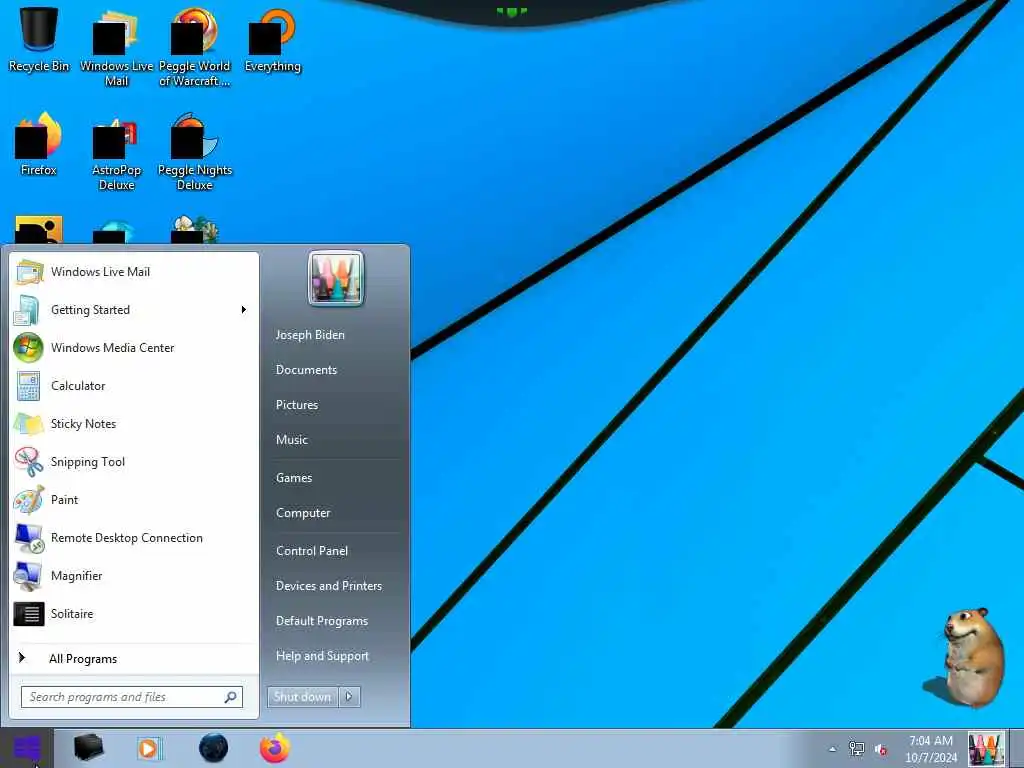Click the Solitaire icon in Start menu
The width and height of the screenshot is (1024, 768).
[x=29, y=614]
